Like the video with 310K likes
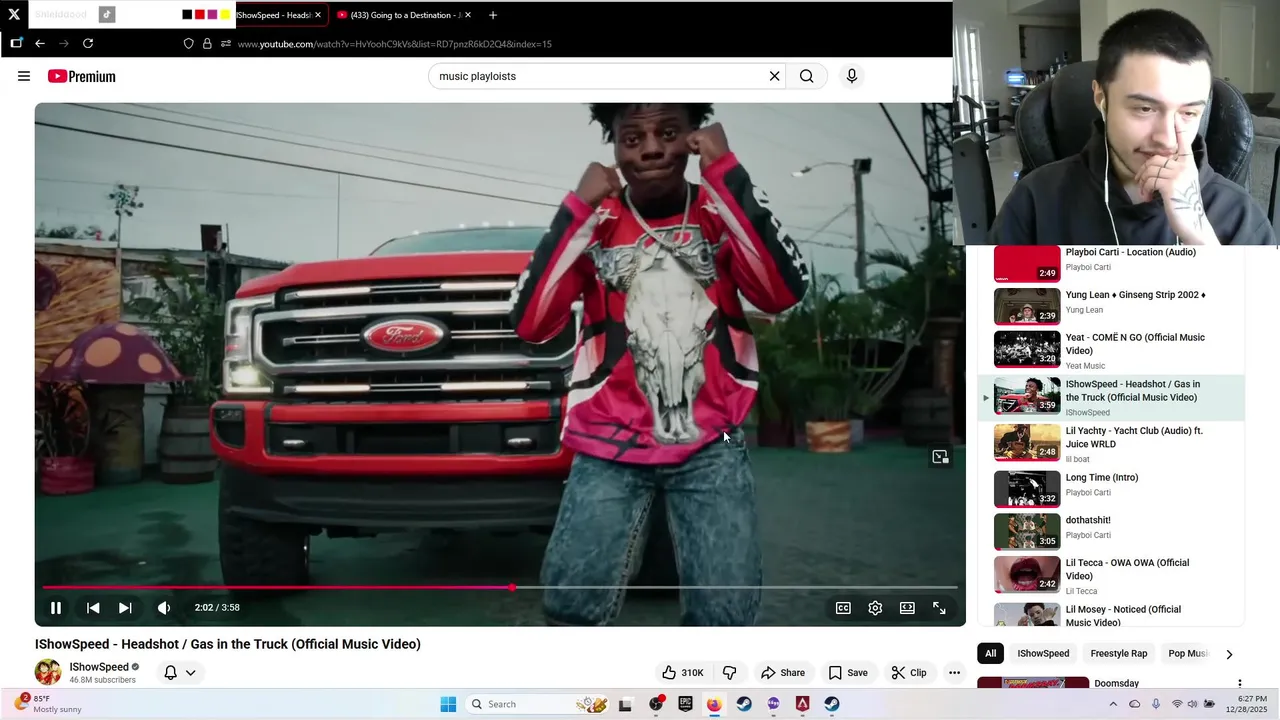The image size is (1280, 720). (683, 673)
